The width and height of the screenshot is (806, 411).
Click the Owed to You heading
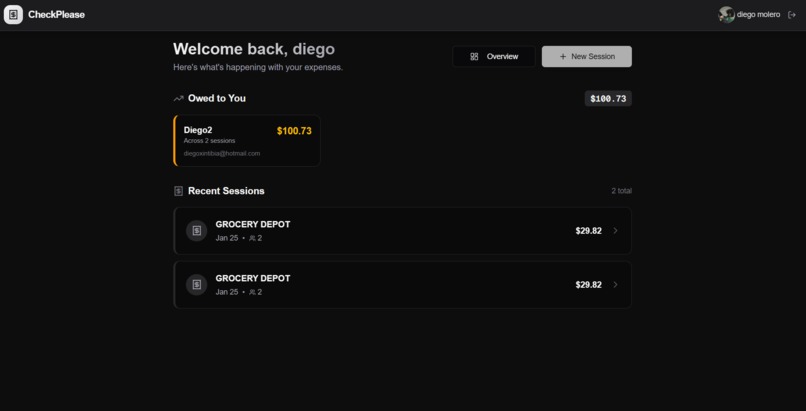(217, 99)
